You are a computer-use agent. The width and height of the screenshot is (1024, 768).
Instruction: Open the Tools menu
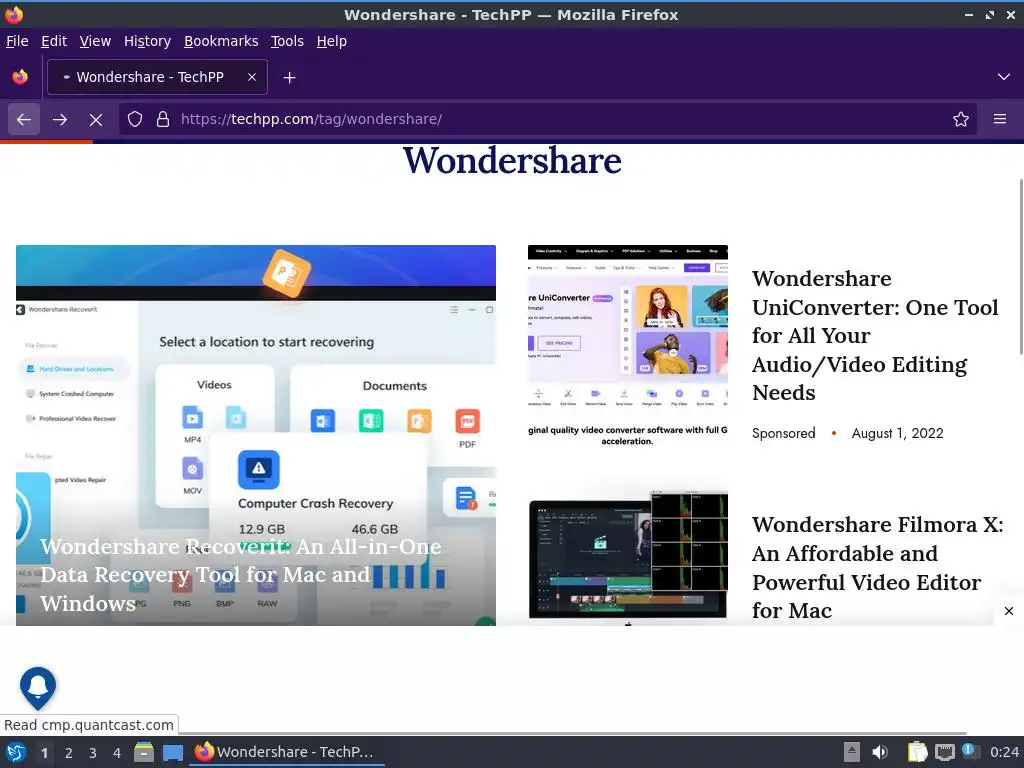coord(287,41)
